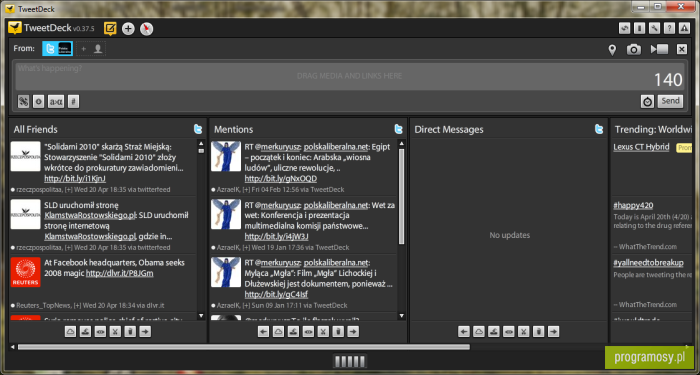
Task: Open the compass directory icon
Action: (x=146, y=29)
